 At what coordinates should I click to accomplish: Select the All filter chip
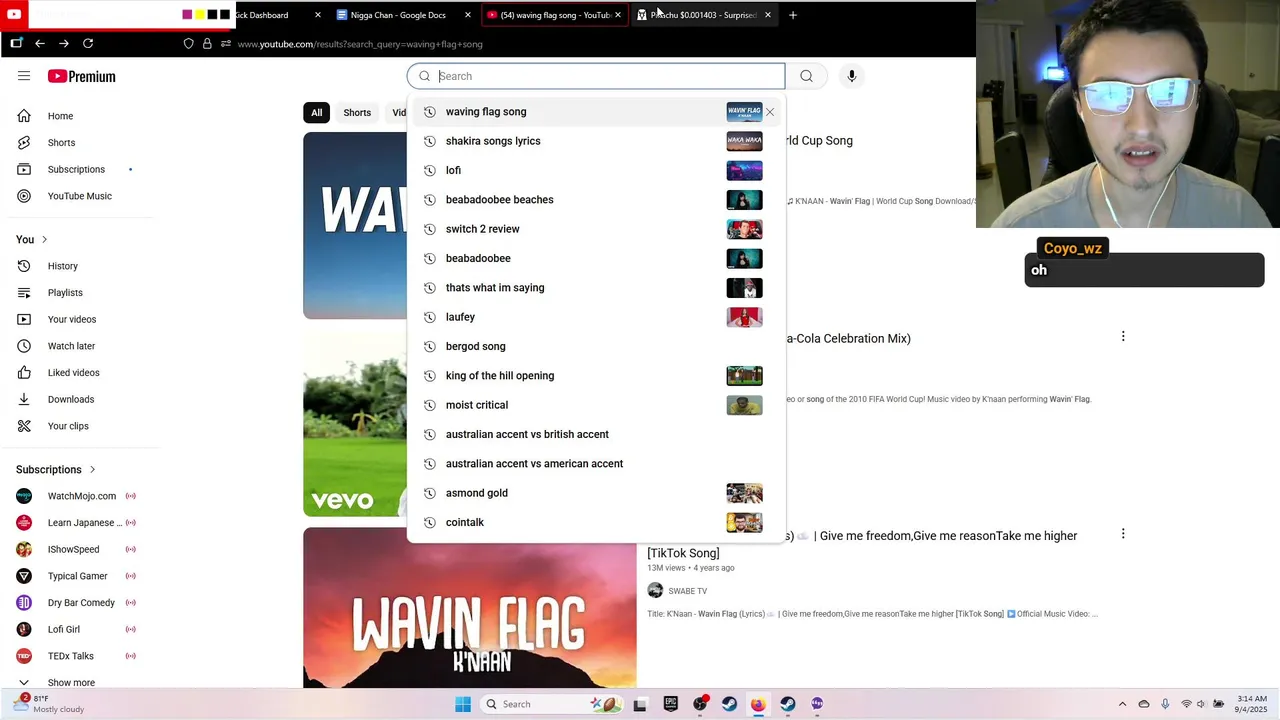316,113
